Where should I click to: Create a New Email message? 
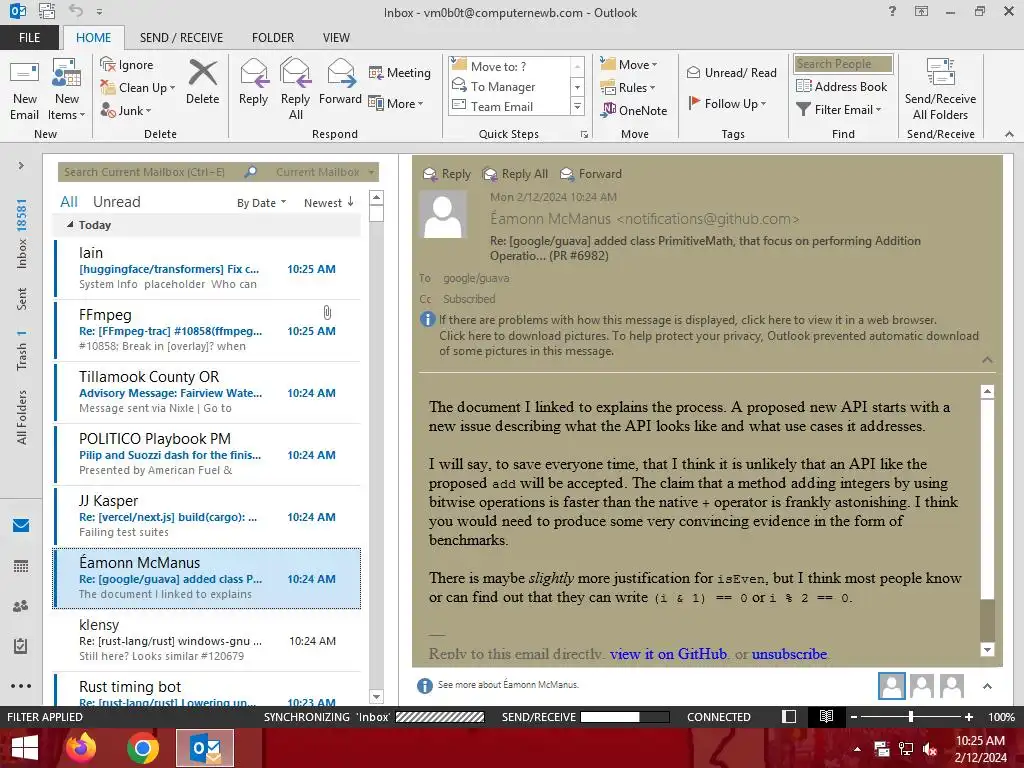tap(24, 91)
